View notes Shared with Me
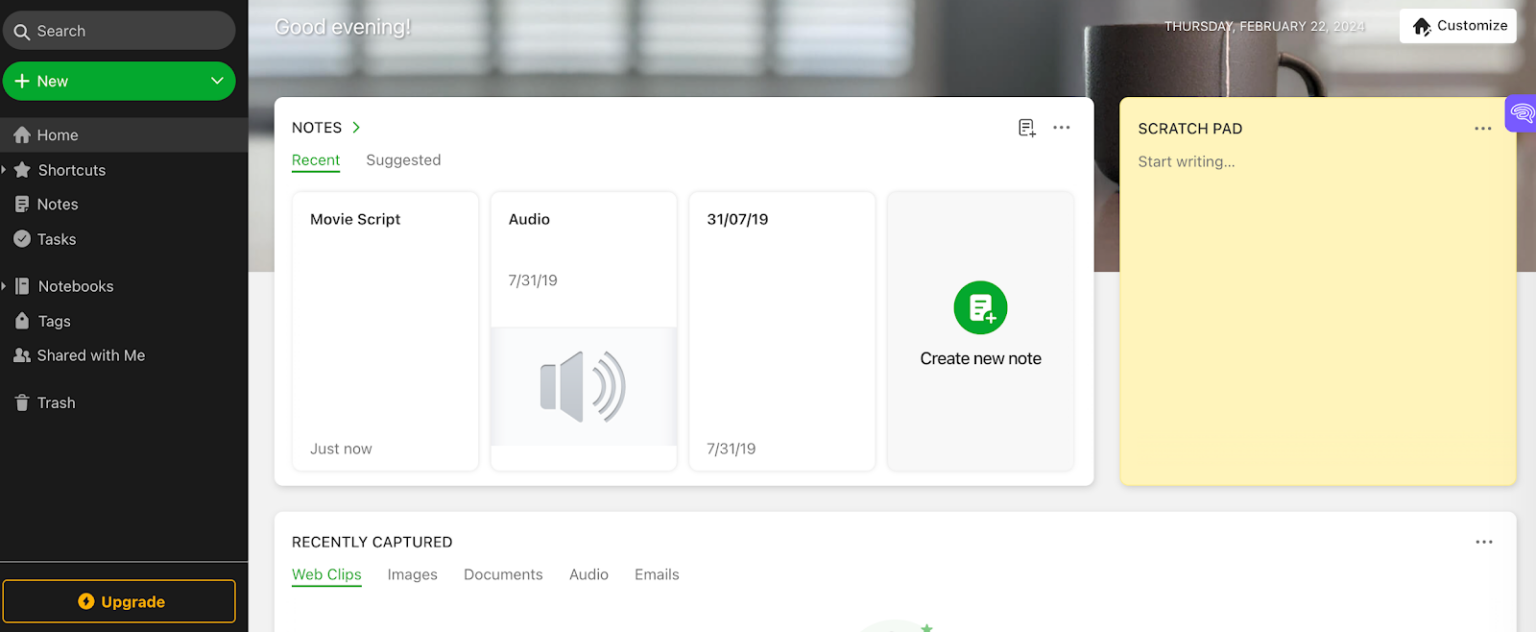The width and height of the screenshot is (1536, 632). click(x=91, y=355)
